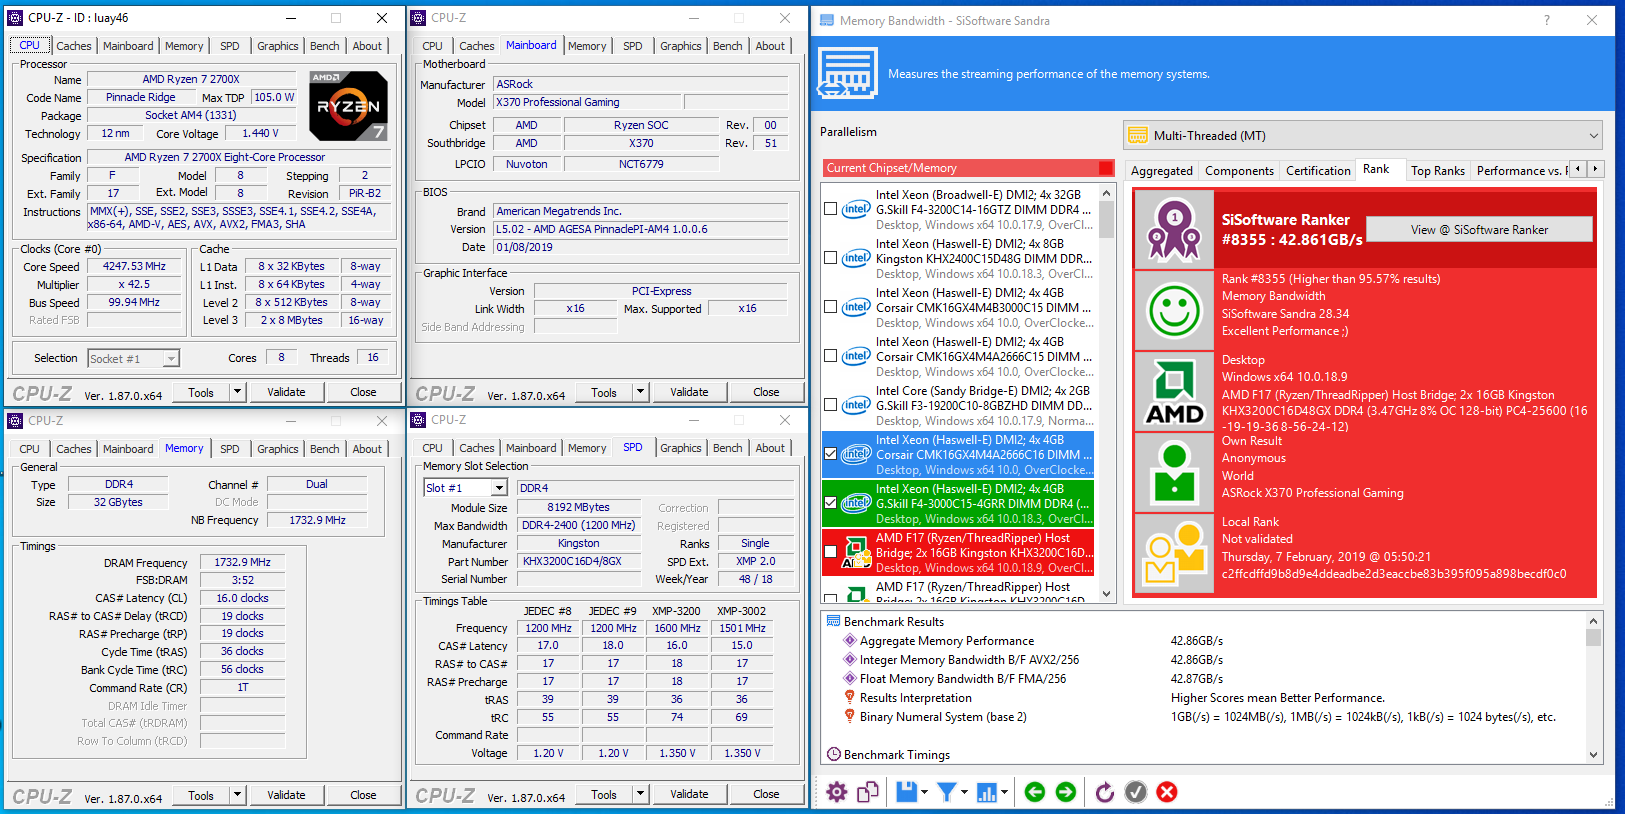Check the Corsair CMK16GX4M4B3000C15 result box

[830, 307]
